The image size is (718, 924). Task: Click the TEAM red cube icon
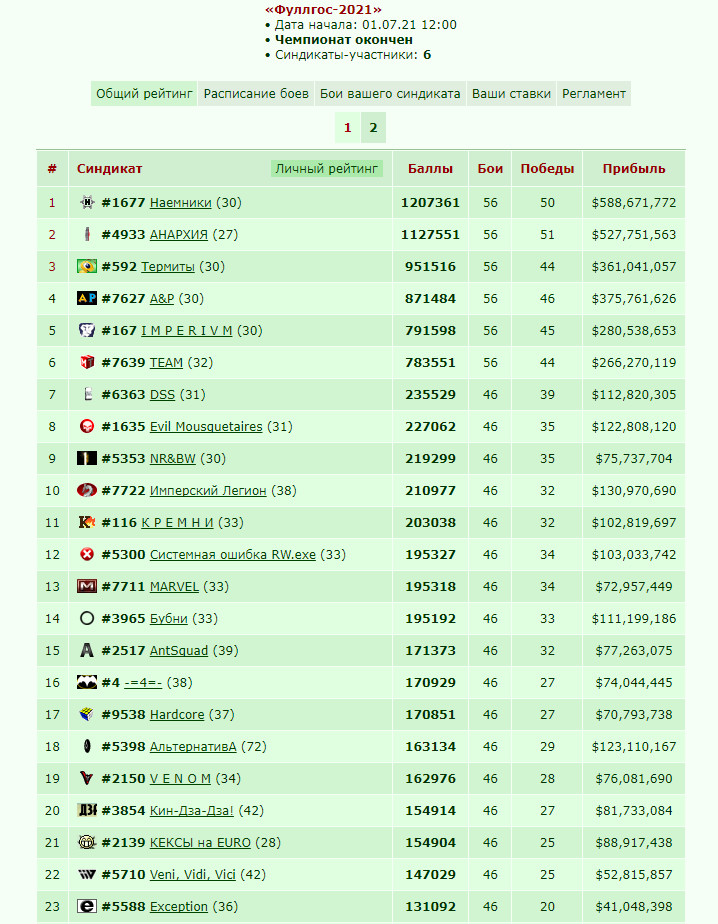(x=87, y=362)
